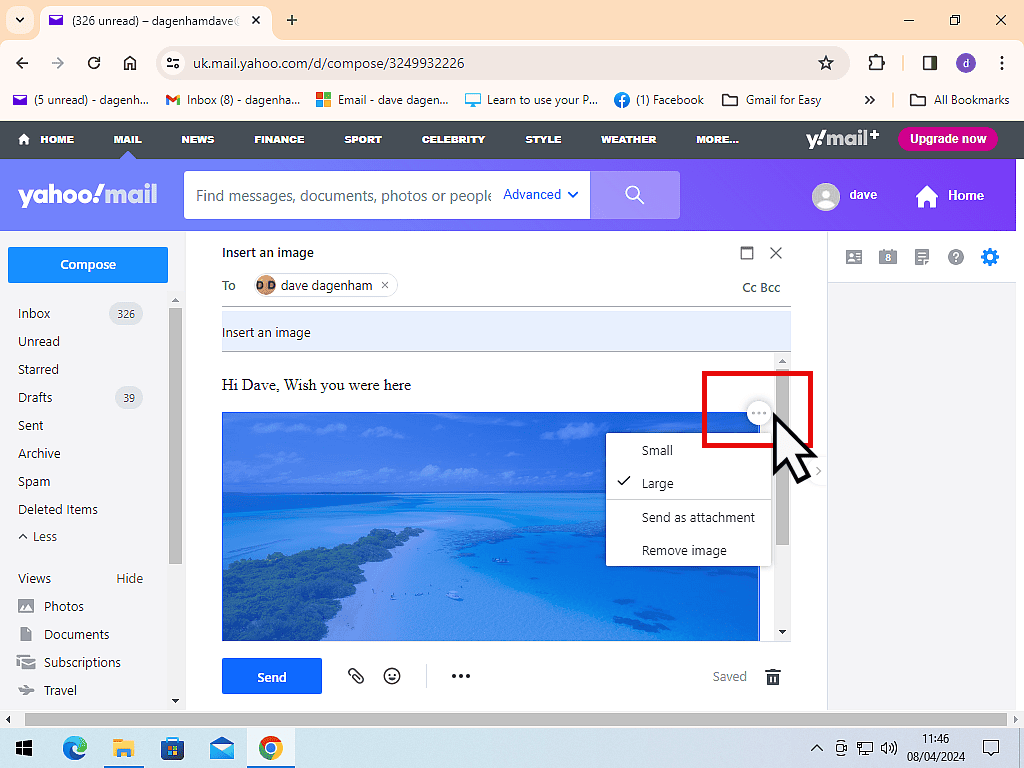Open the Notepad icon in the right sidebar
Image resolution: width=1024 pixels, height=768 pixels.
point(922,257)
